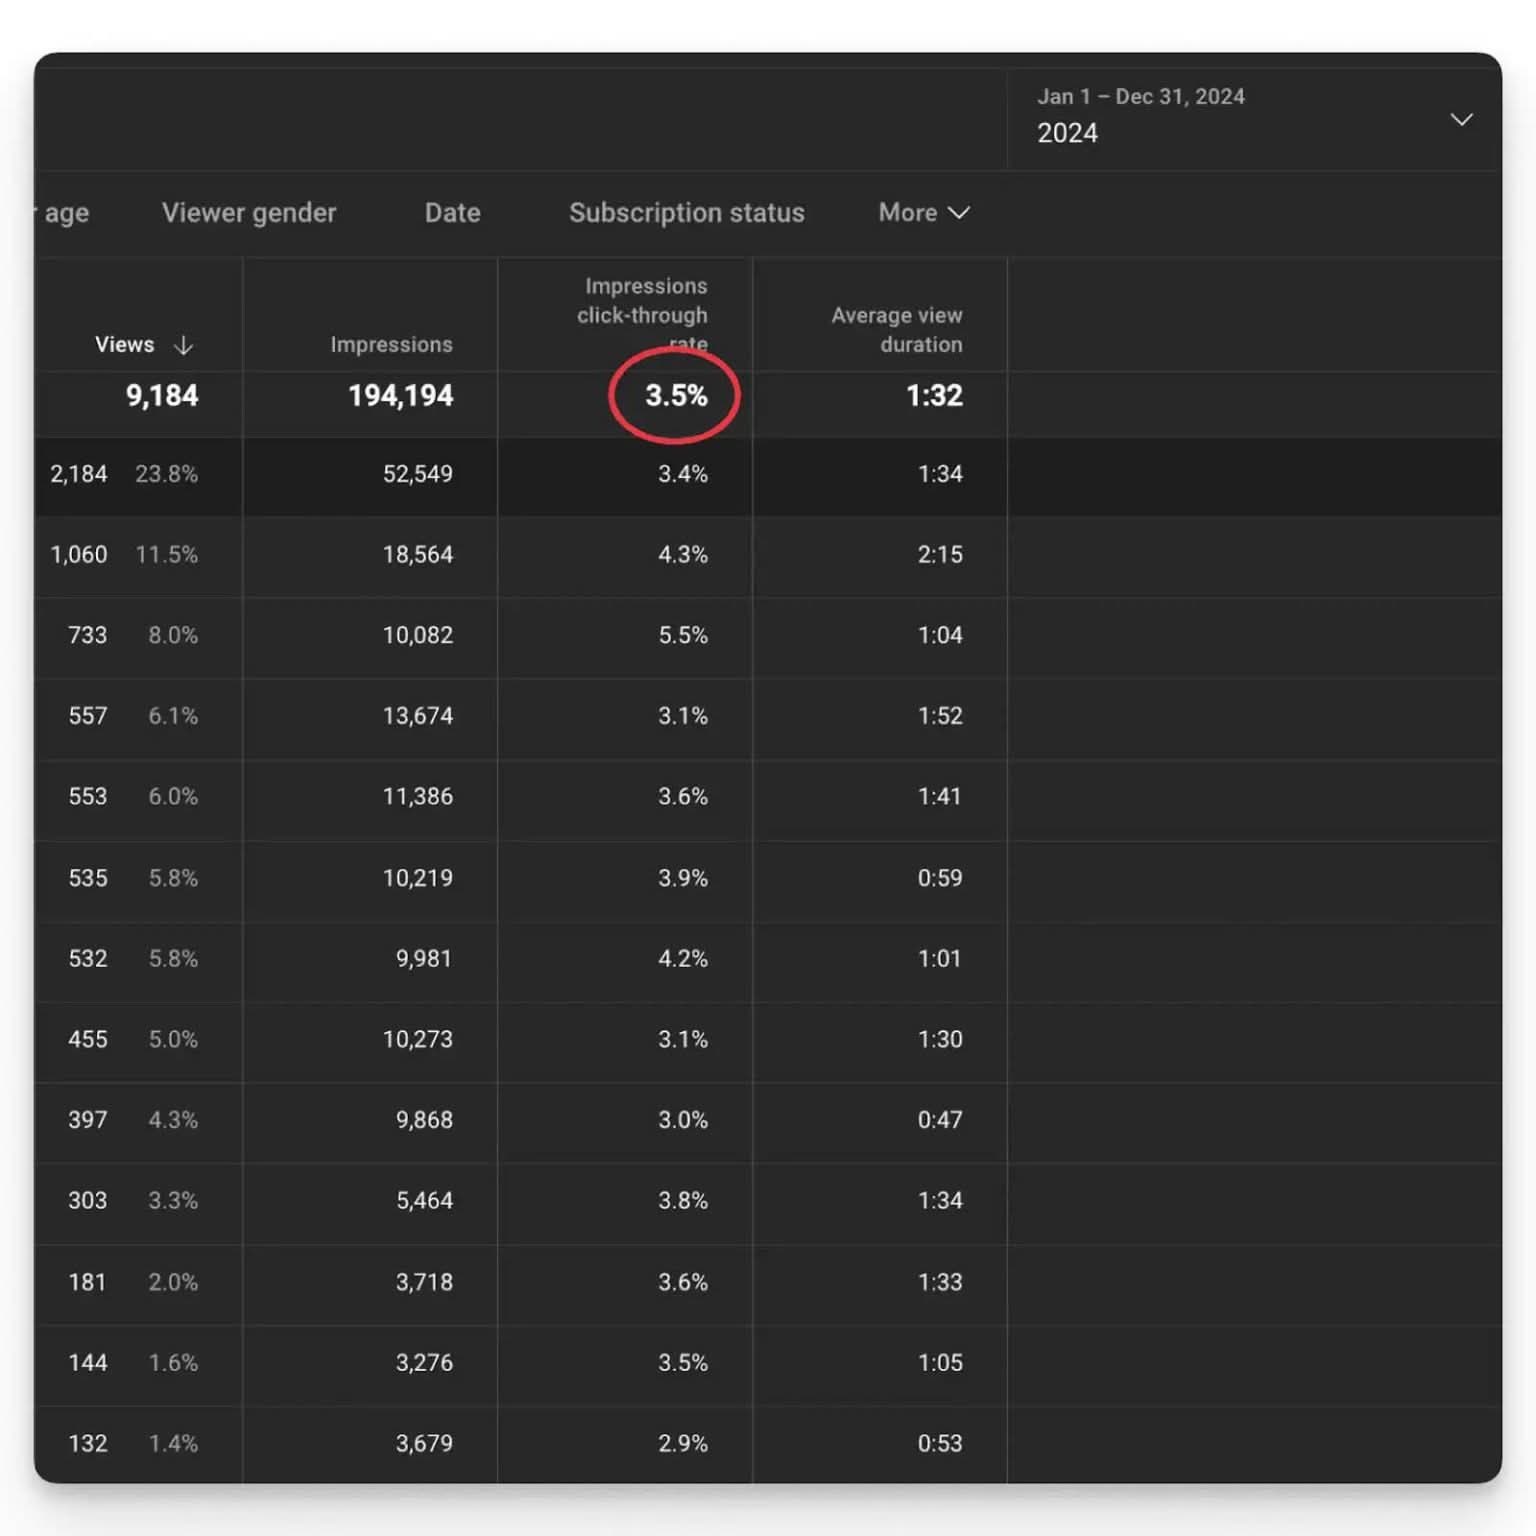Switch to the Viewer gender tab

249,213
